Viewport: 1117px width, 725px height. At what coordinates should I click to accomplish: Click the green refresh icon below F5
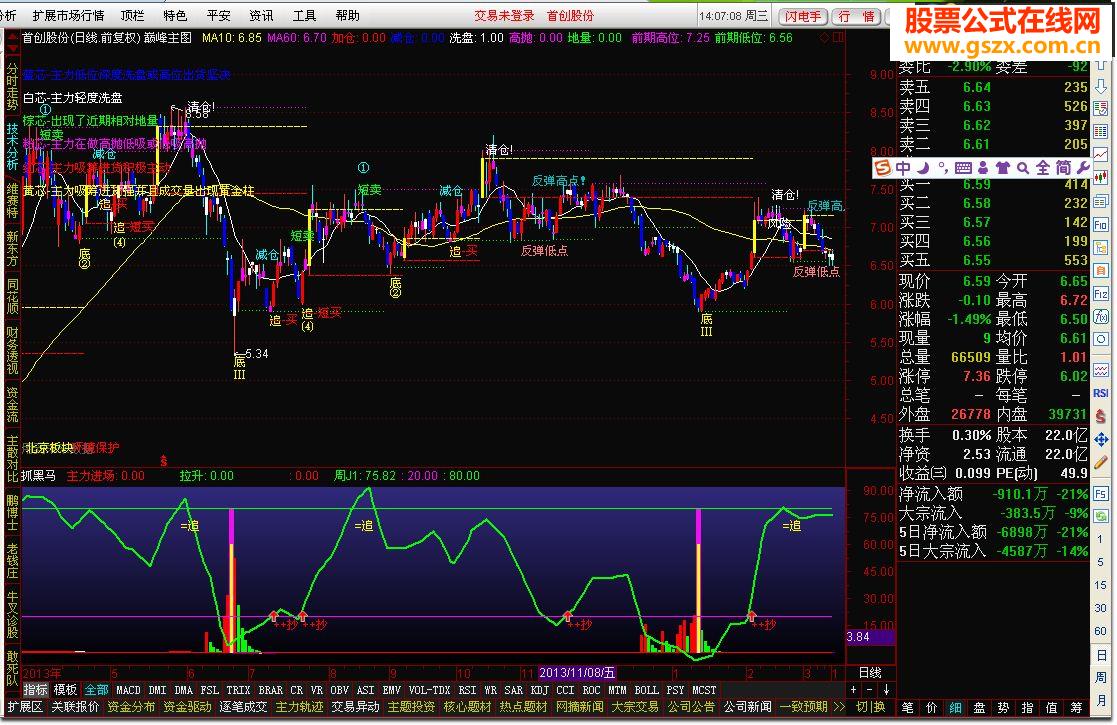click(x=1101, y=516)
